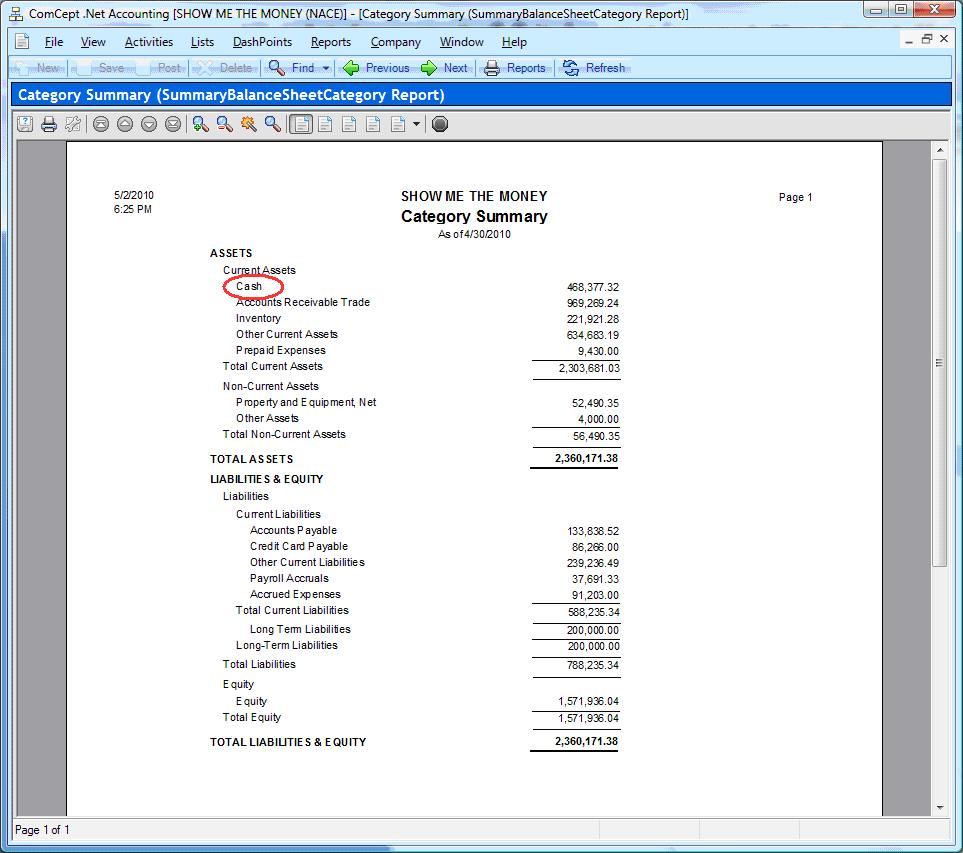
Task: Click the vertical scrollbar down arrow
Action: 940,806
